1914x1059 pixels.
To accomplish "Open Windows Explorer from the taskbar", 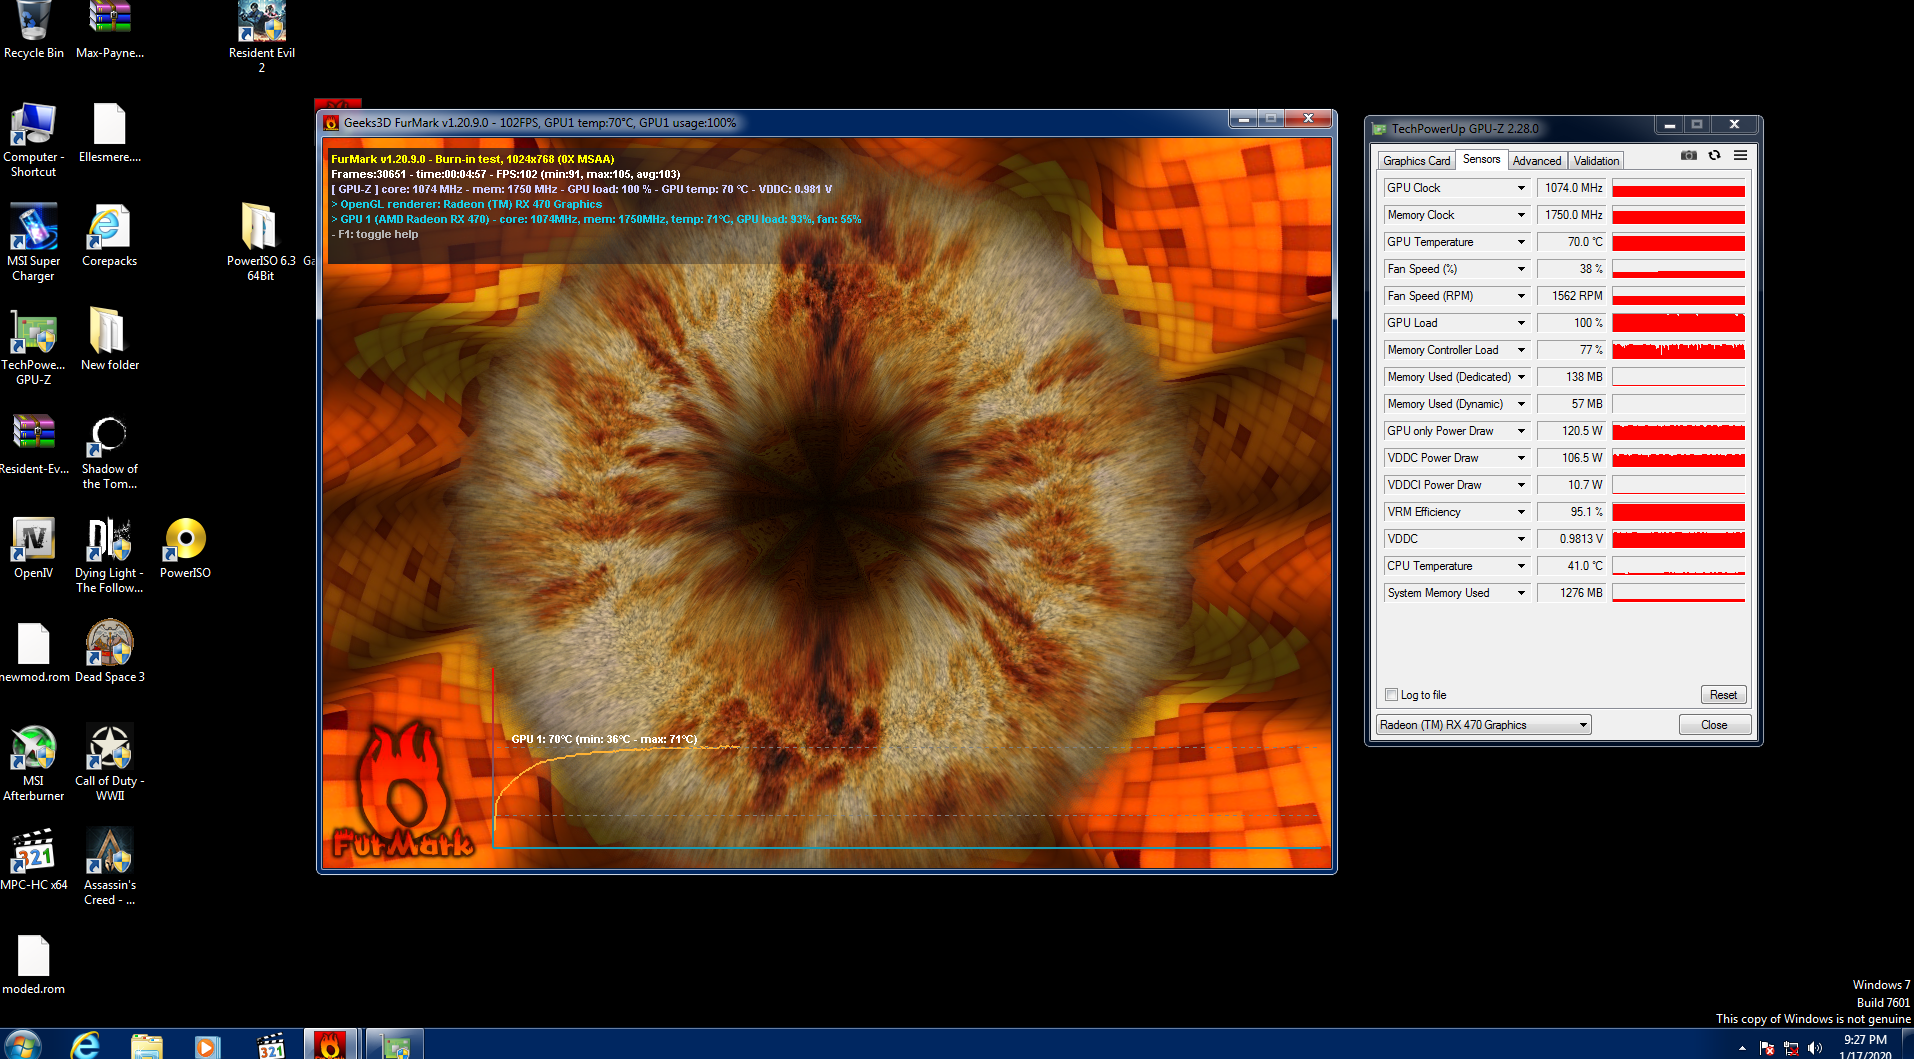I will point(146,1045).
